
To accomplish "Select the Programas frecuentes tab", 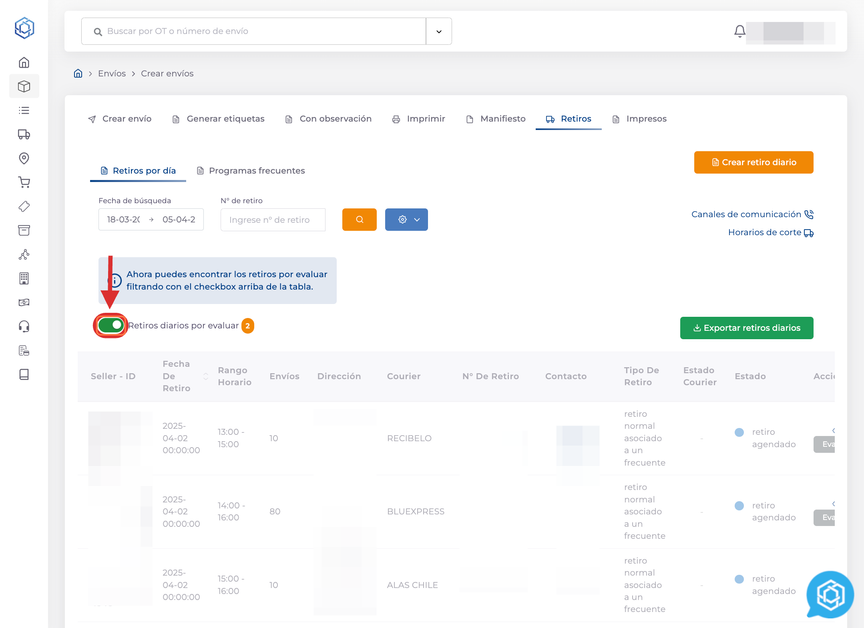I will point(250,171).
